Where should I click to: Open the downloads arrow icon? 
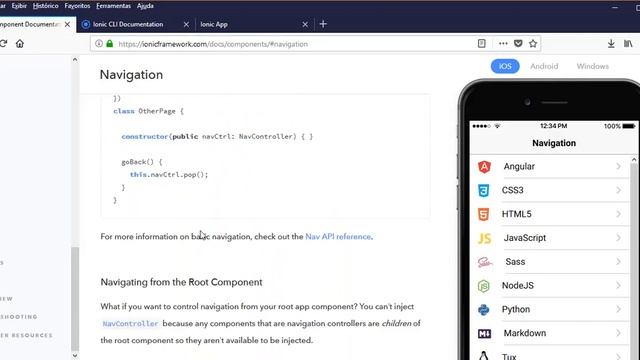(x=611, y=44)
